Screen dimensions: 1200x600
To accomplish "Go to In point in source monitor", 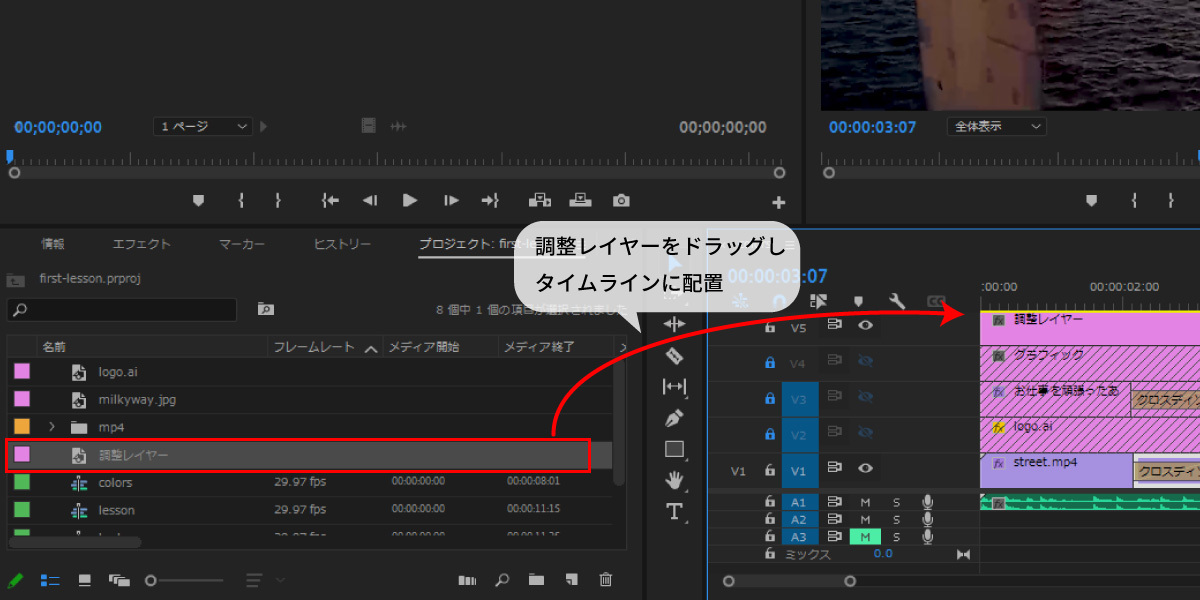I will coord(330,200).
